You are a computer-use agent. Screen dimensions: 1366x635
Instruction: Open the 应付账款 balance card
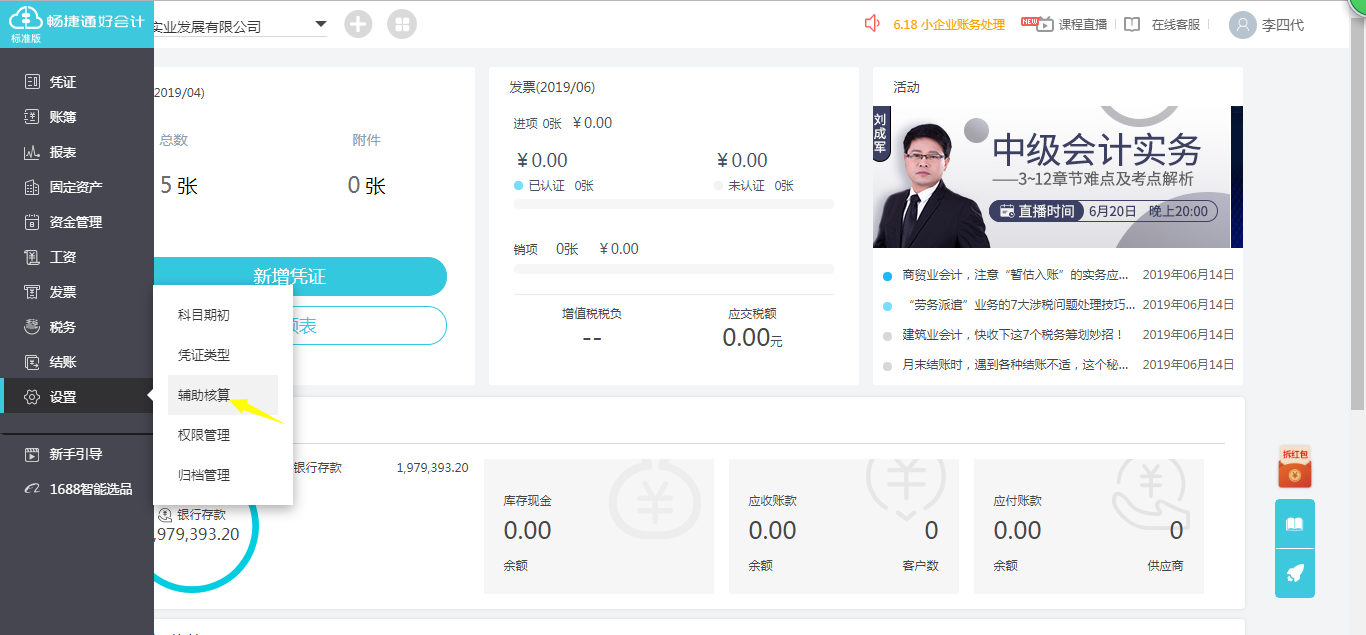[x=1089, y=527]
